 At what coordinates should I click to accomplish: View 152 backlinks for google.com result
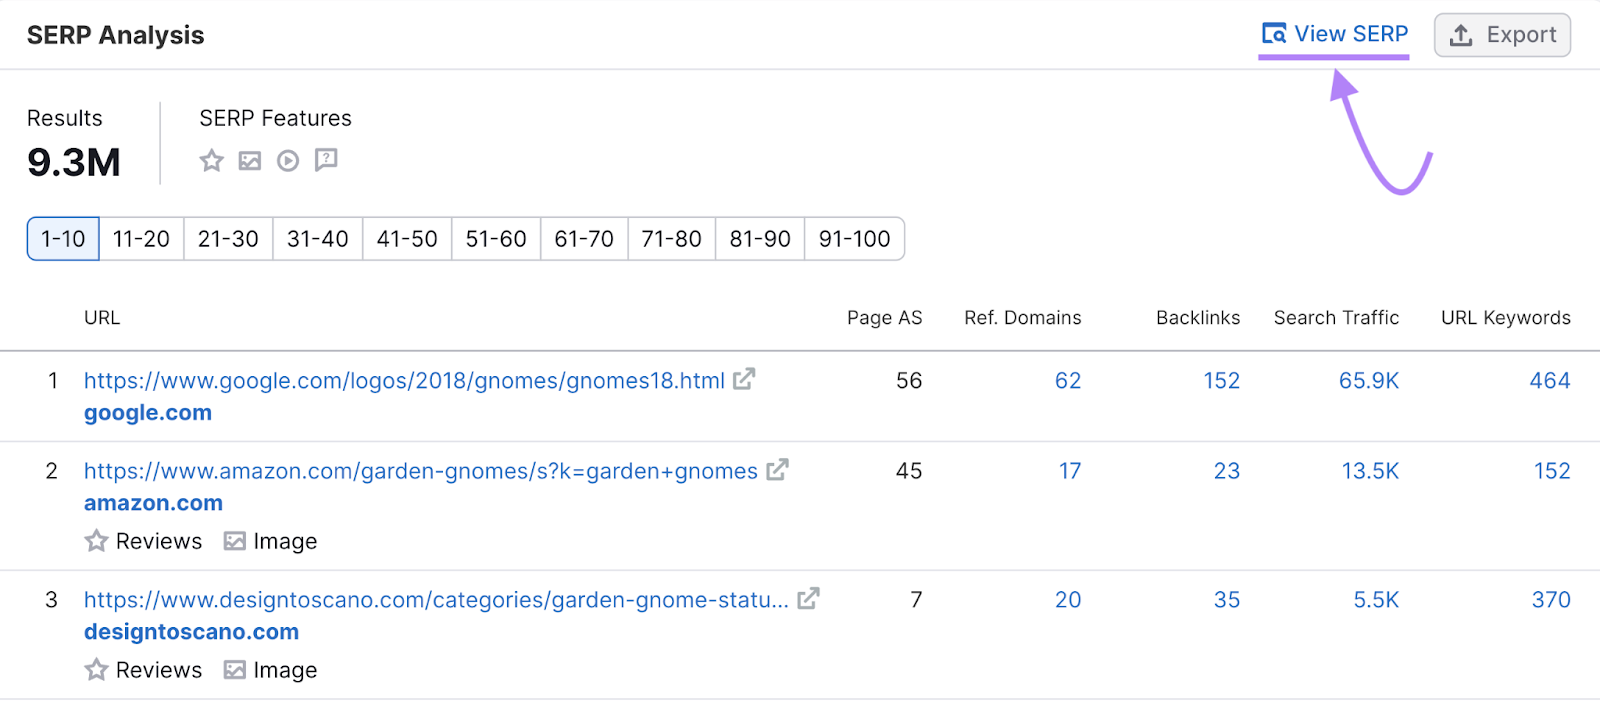point(1221,381)
